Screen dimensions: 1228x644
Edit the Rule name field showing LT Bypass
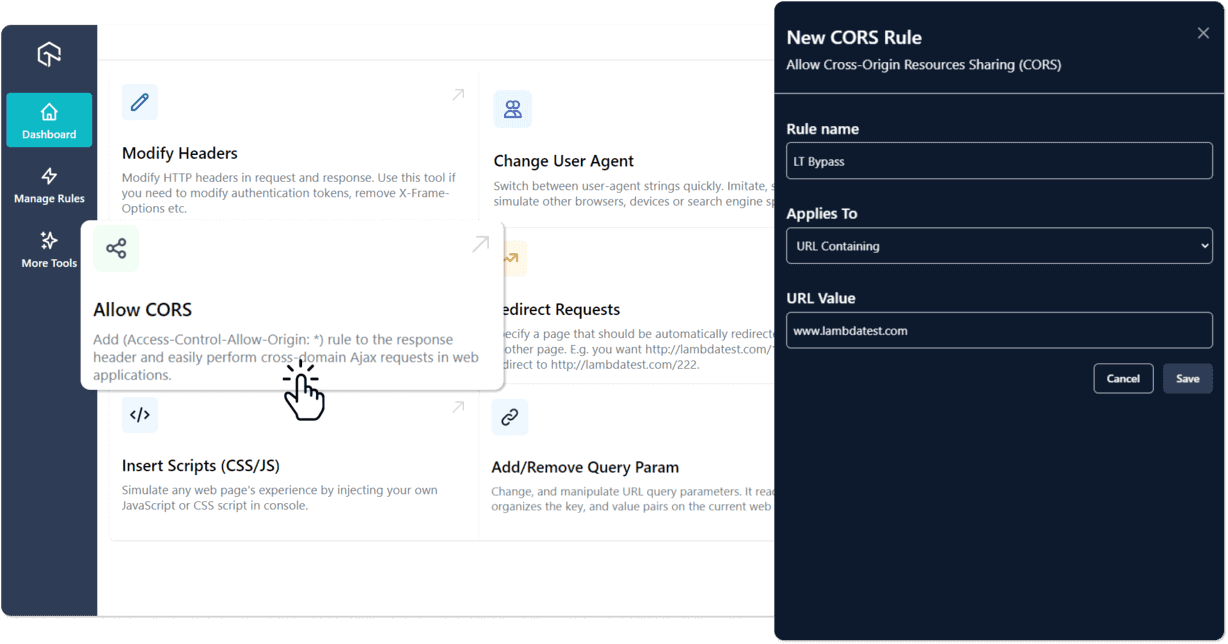999,161
